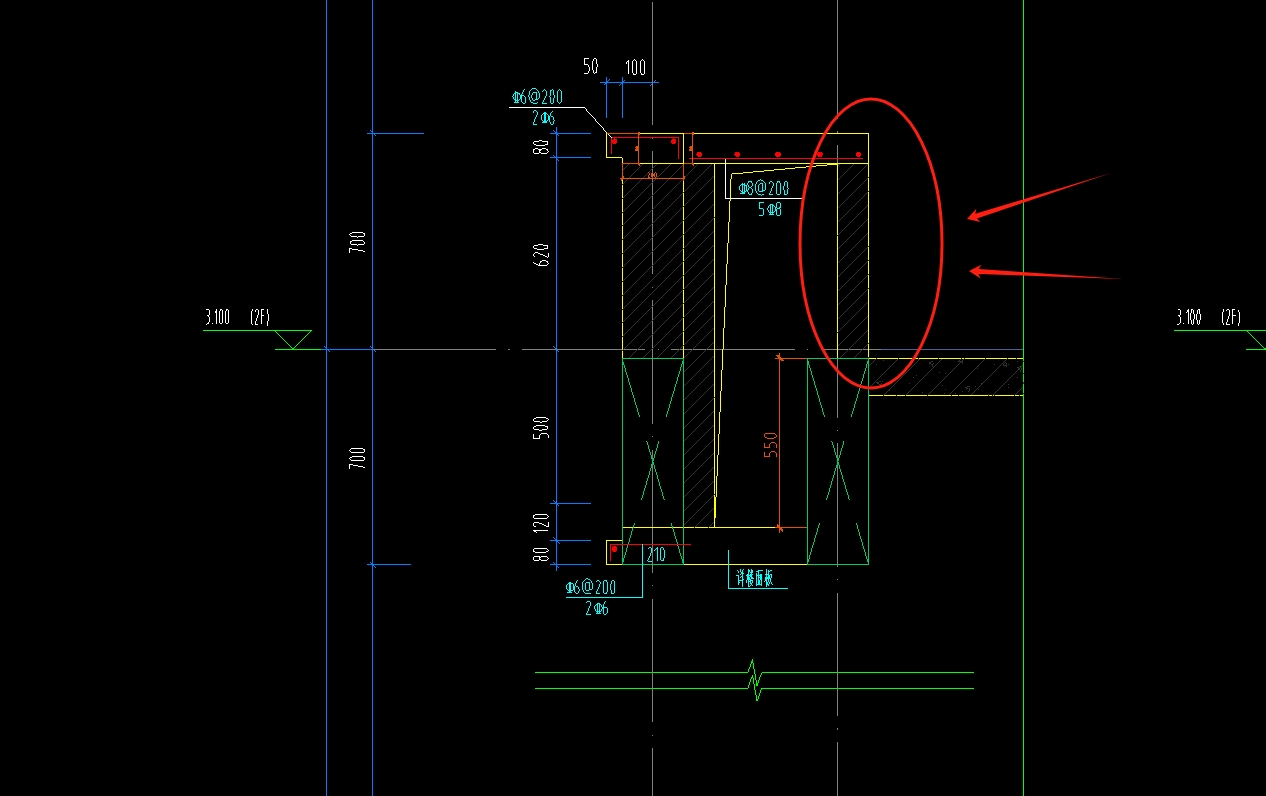Select the 5Φ8 rebar annotation
This screenshot has height=796, width=1266.
click(x=769, y=210)
